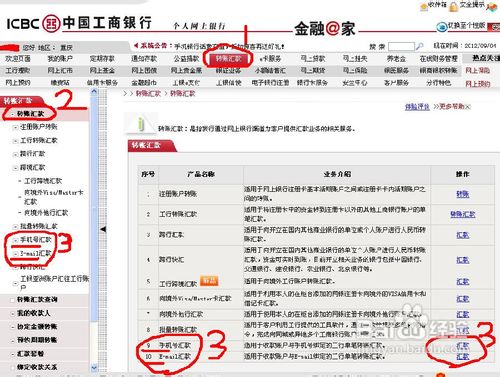The width and height of the screenshot is (500, 377).
Task: Click the ICBC logo in header
Action: 51,23
